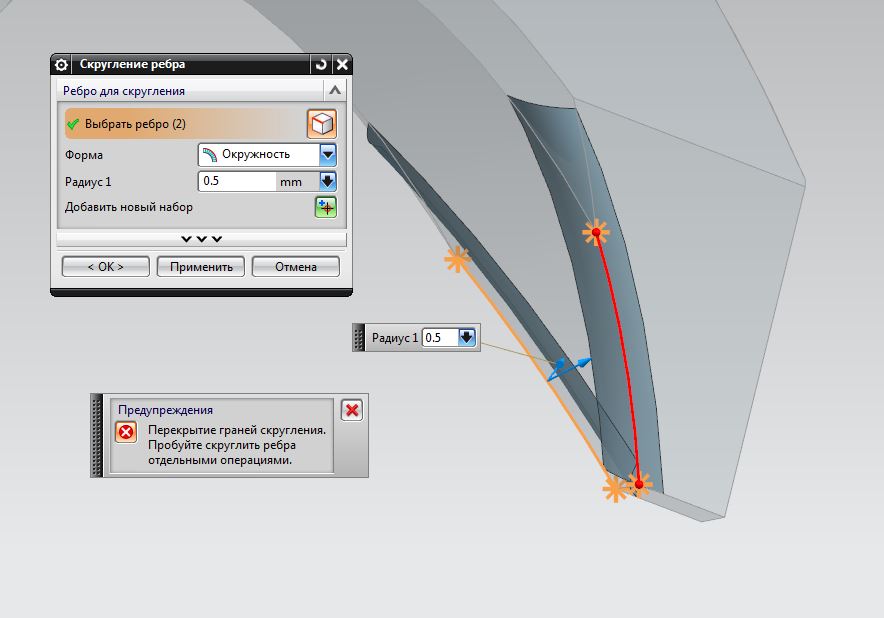Viewport: 884px width, 618px height.
Task: Open the Форма dropdown showing Окружность
Action: [267, 154]
